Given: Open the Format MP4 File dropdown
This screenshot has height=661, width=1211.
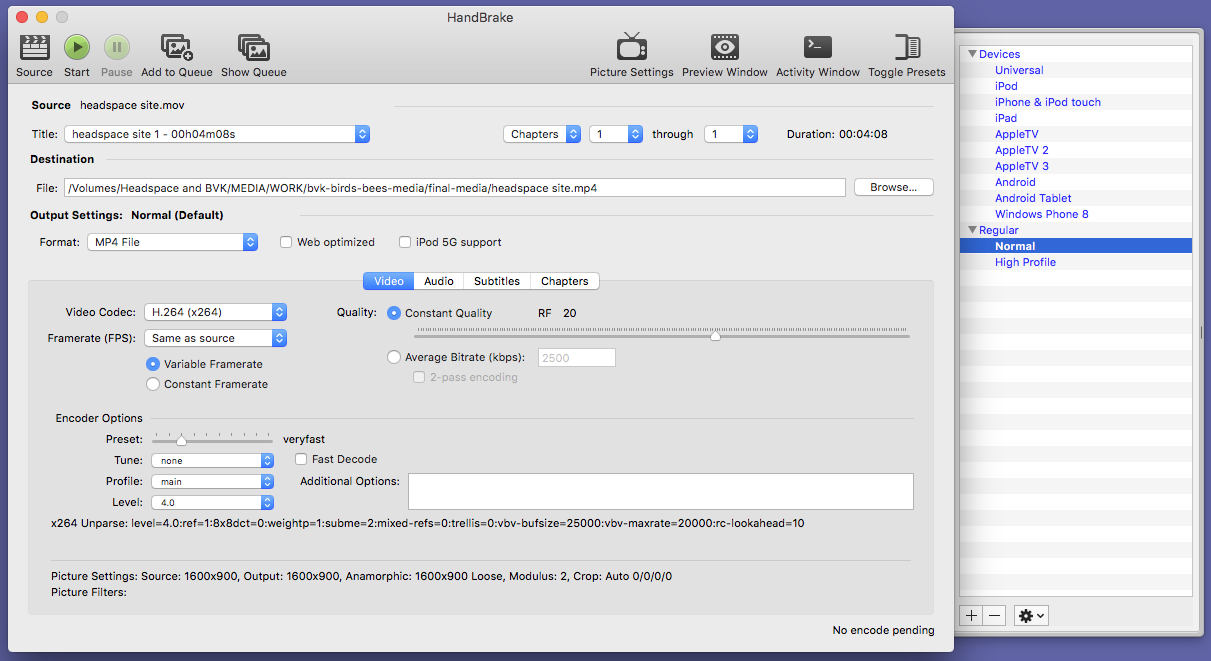Looking at the screenshot, I should click(172, 242).
